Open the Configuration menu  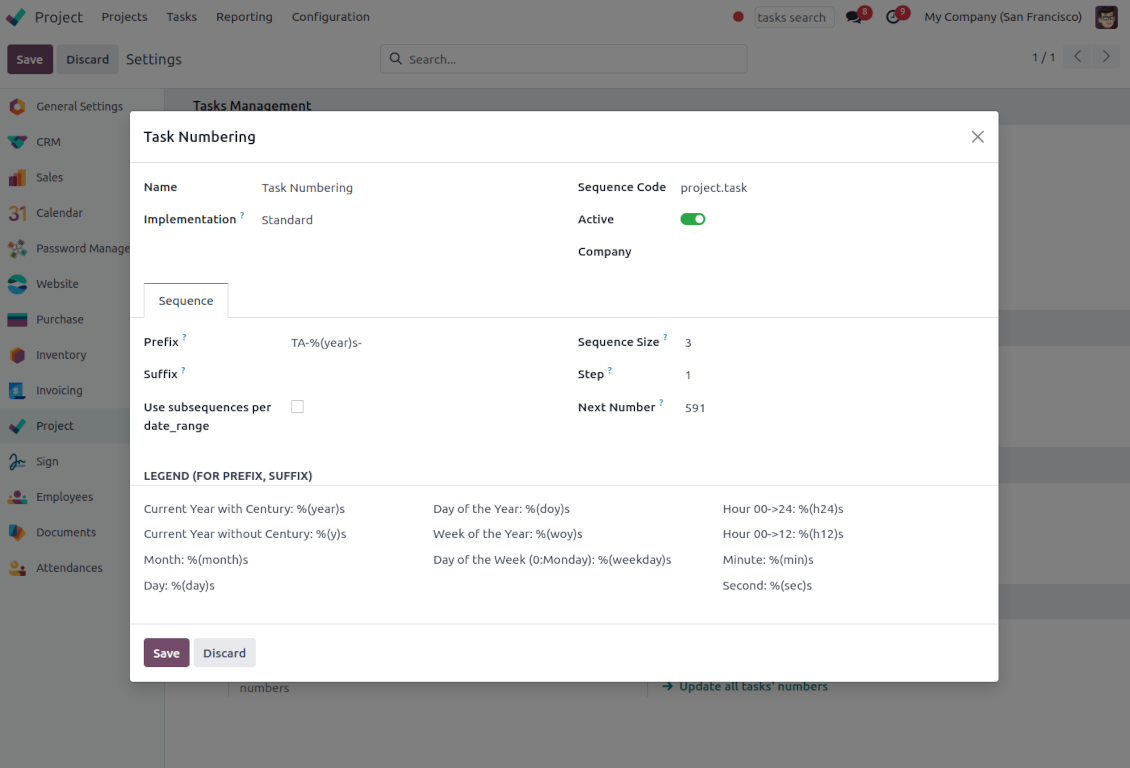coord(331,17)
